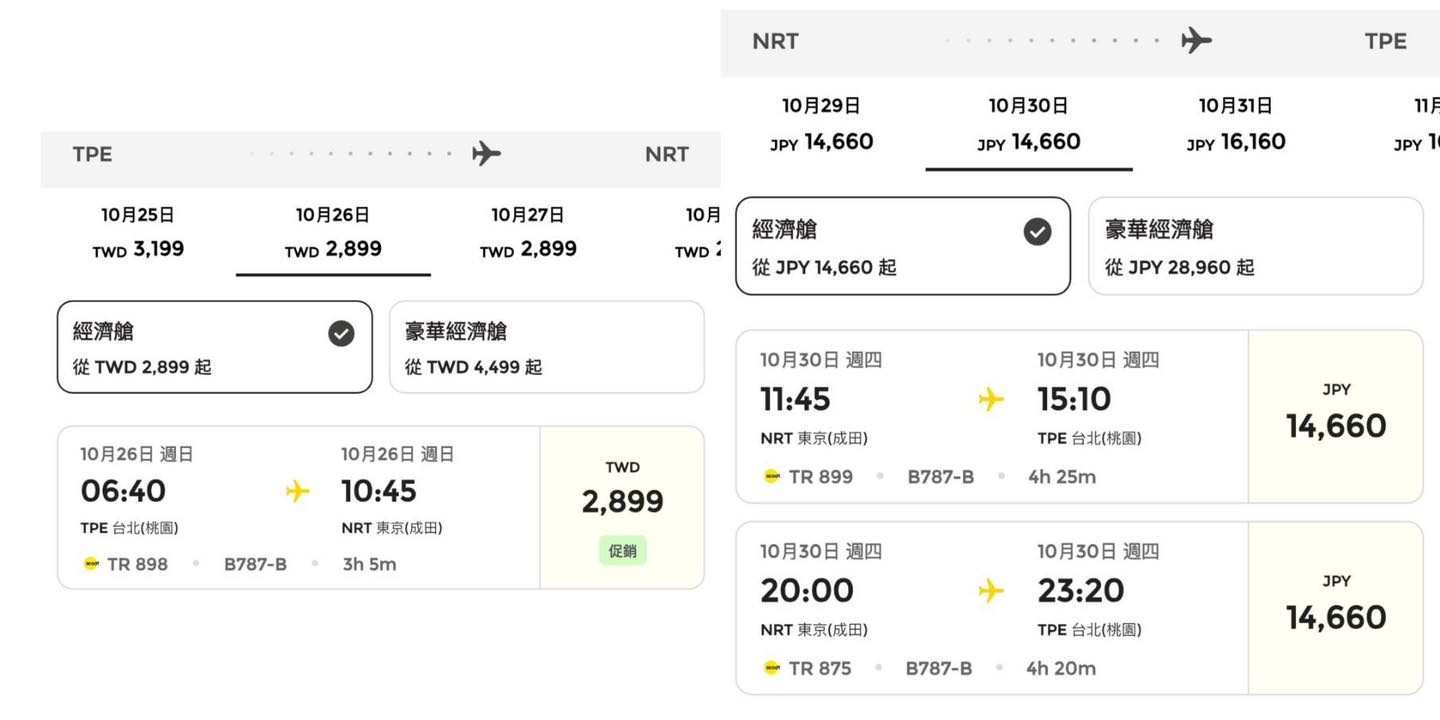Click the airplane icon in the TPE to NRT header
This screenshot has width=1440, height=720.
[x=486, y=154]
